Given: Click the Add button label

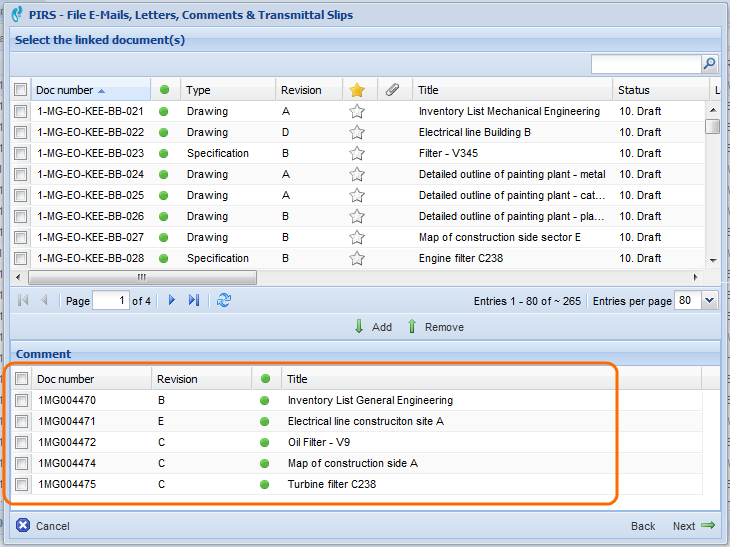Looking at the screenshot, I should click(382, 327).
